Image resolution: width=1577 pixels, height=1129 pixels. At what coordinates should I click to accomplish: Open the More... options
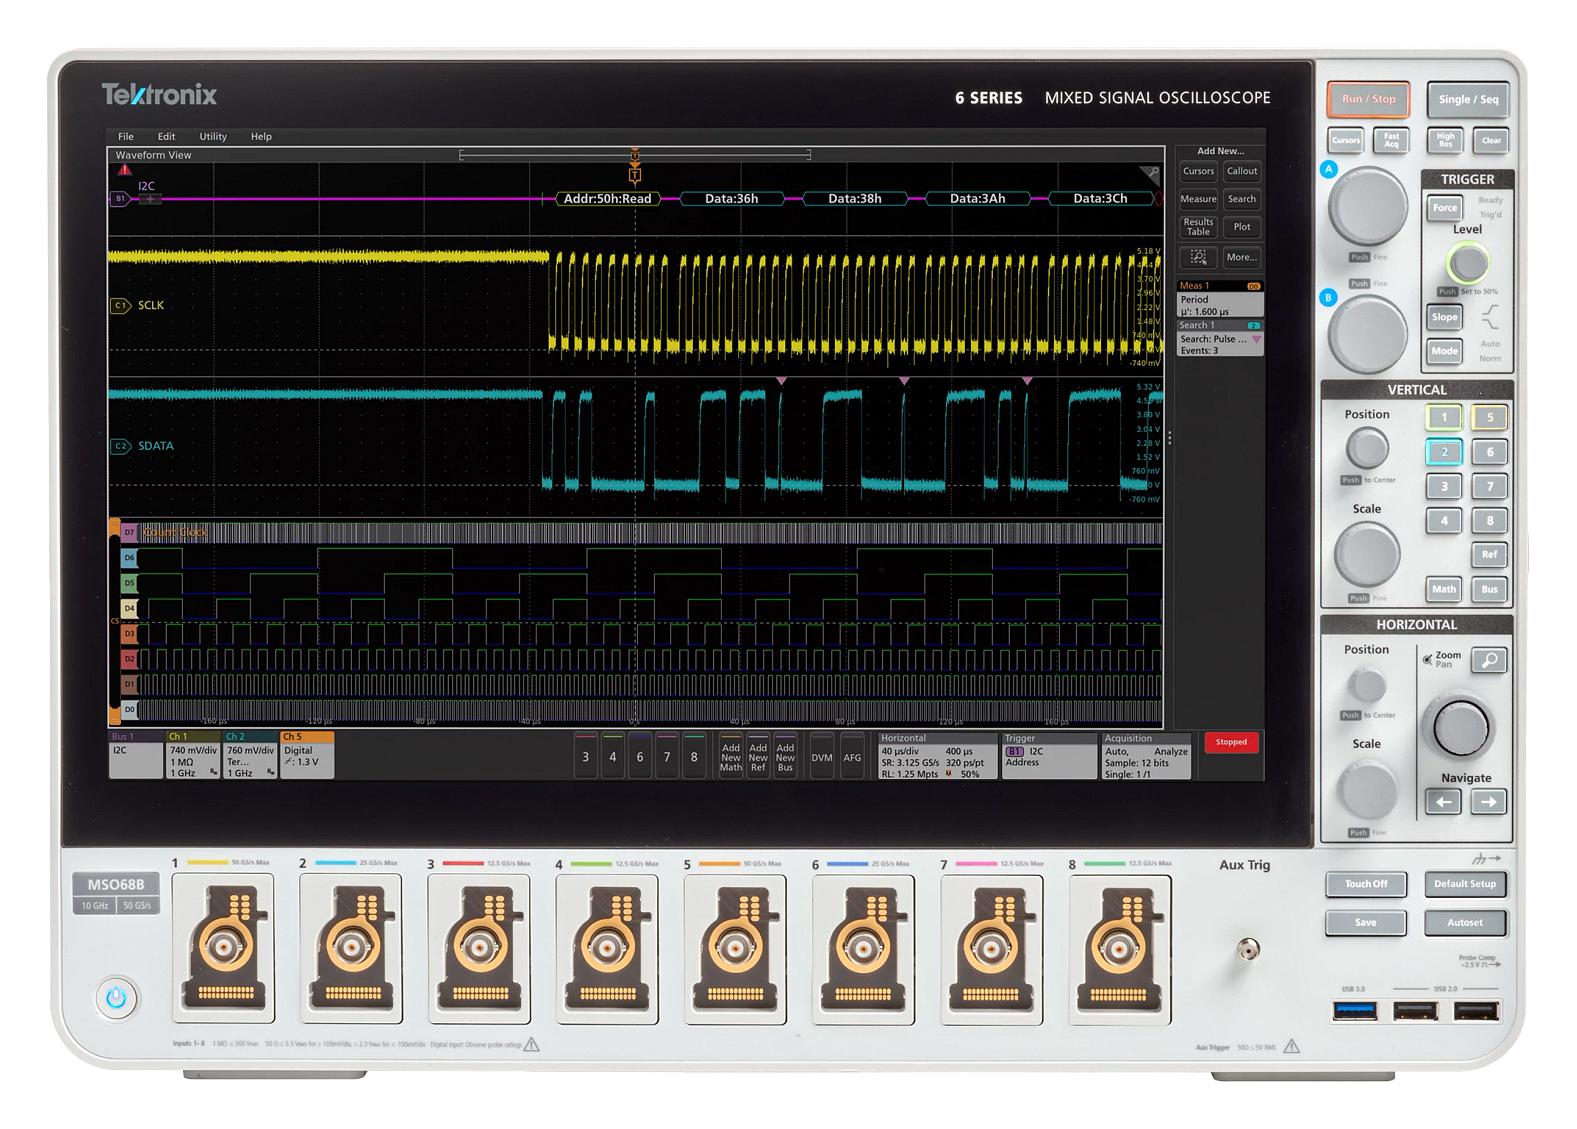tap(1241, 257)
